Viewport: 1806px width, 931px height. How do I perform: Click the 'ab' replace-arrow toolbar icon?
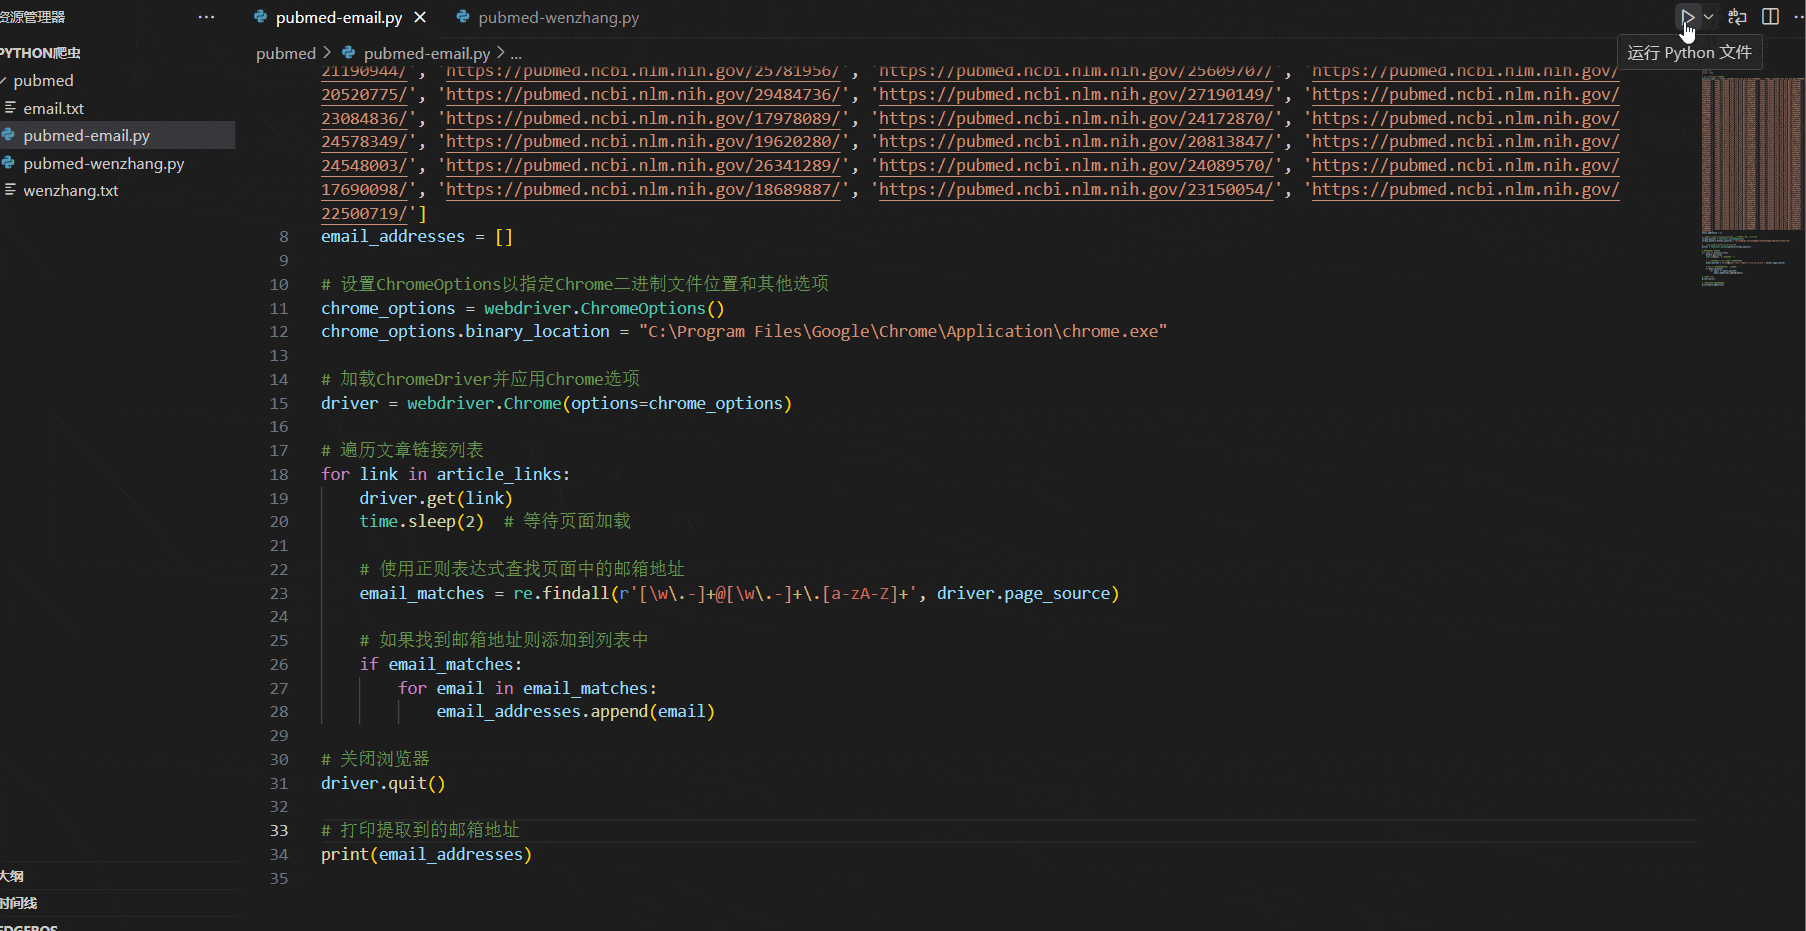(1737, 17)
